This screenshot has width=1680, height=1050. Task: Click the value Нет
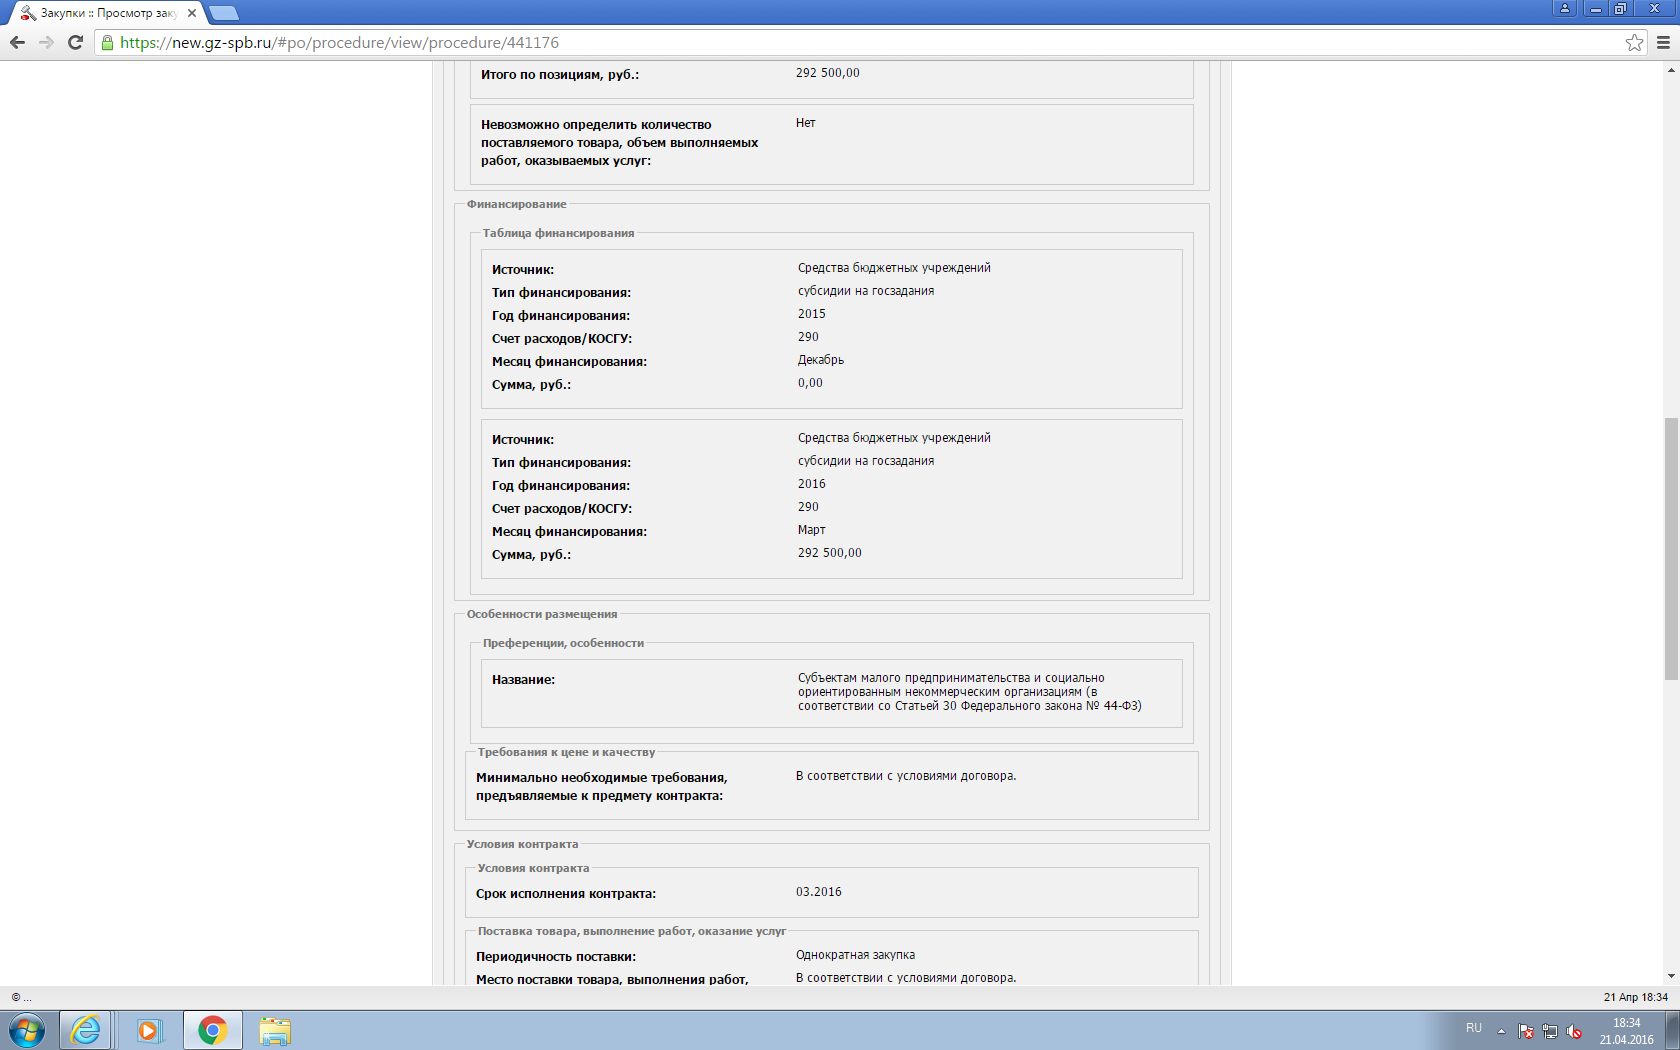[805, 123]
